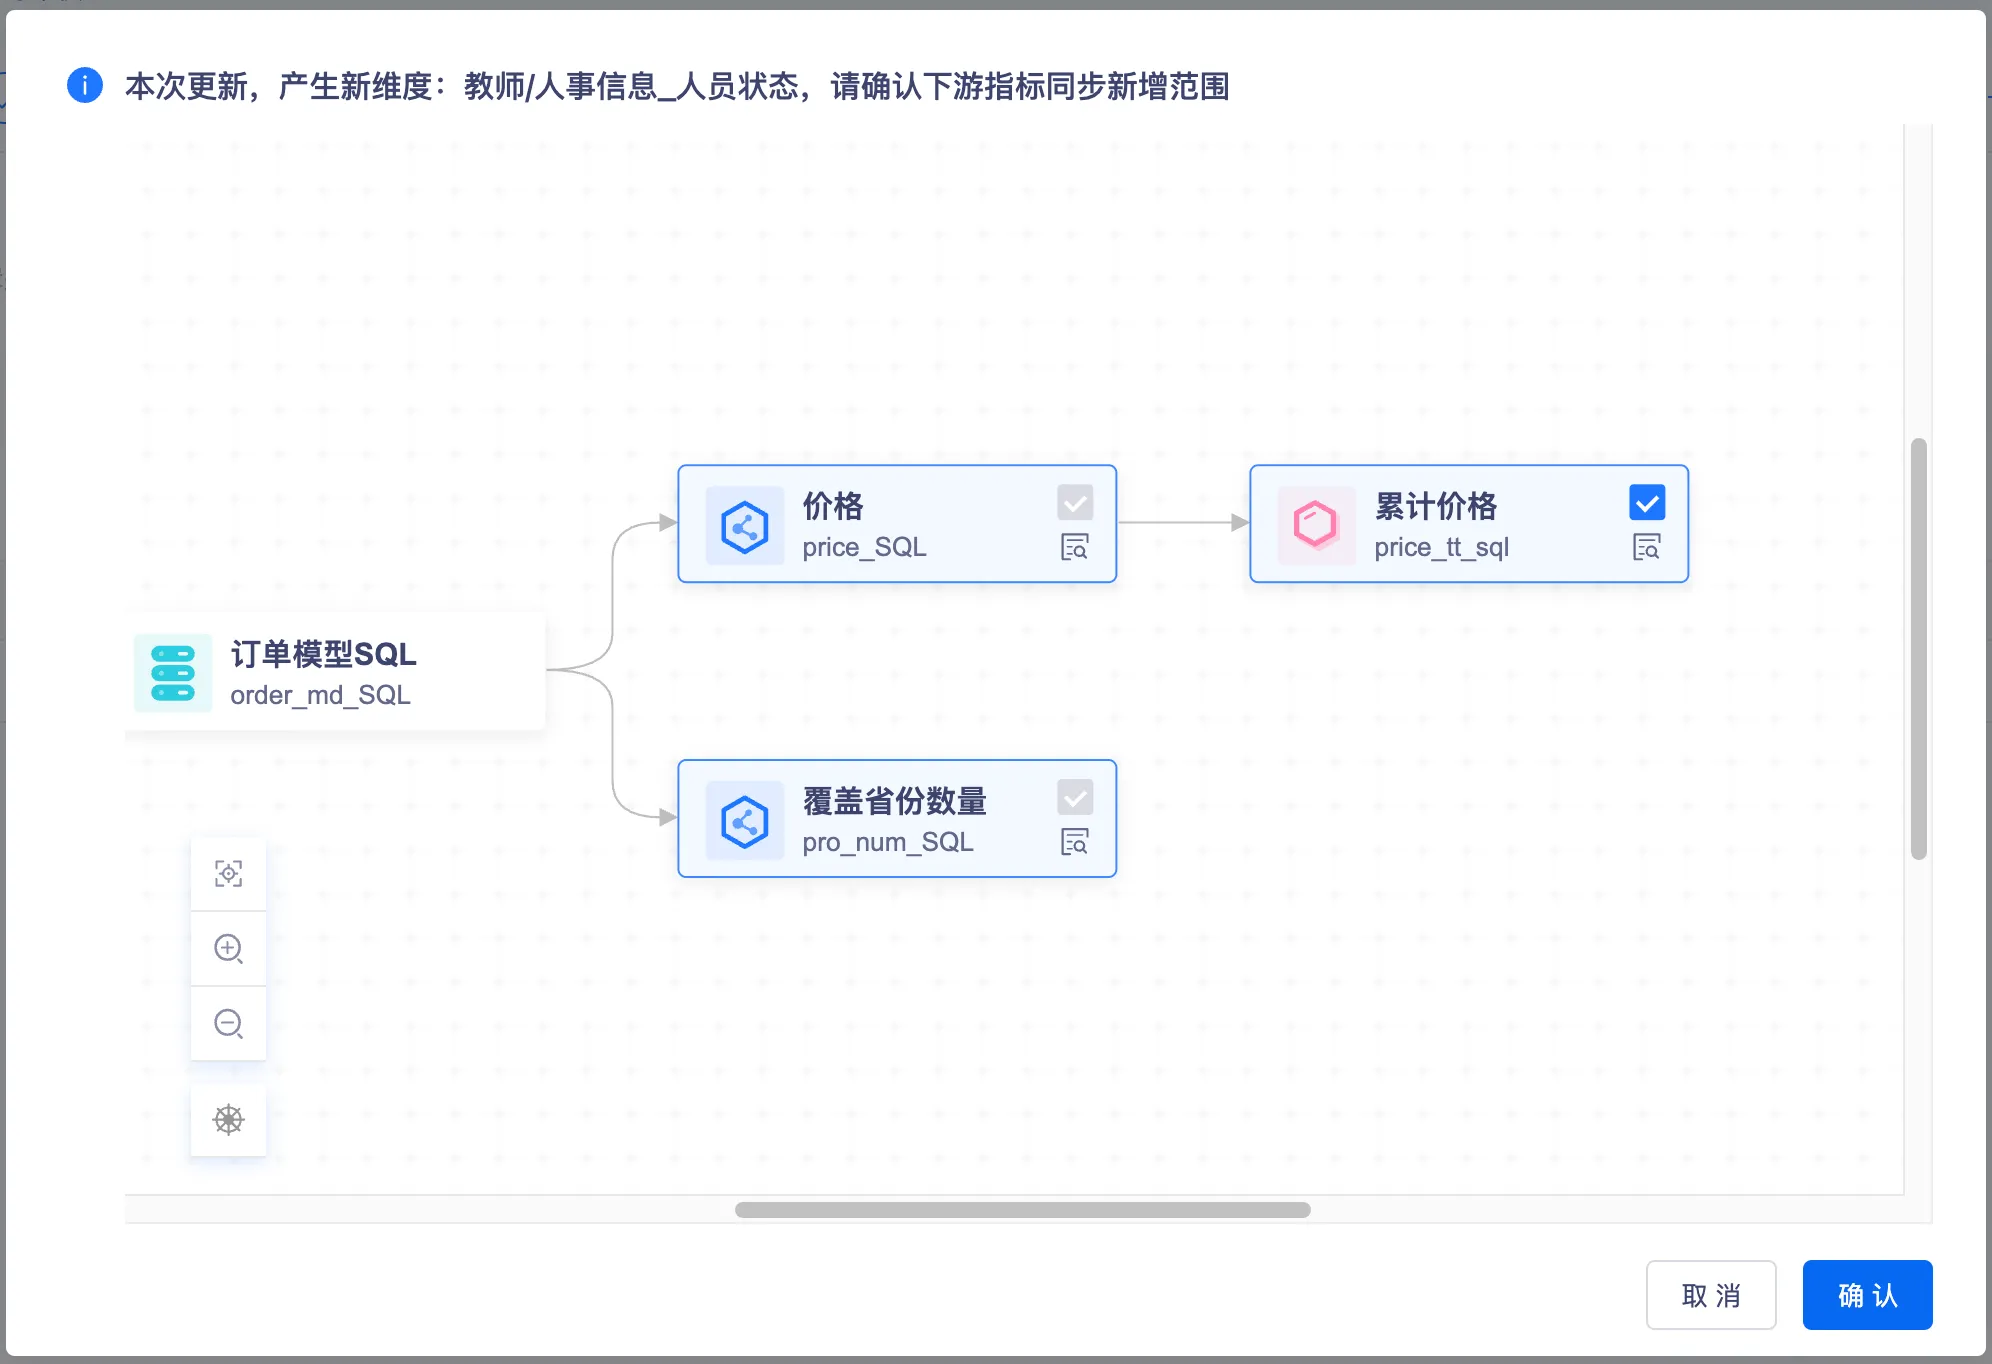
Task: Click the wheel layout icon
Action: click(228, 1119)
